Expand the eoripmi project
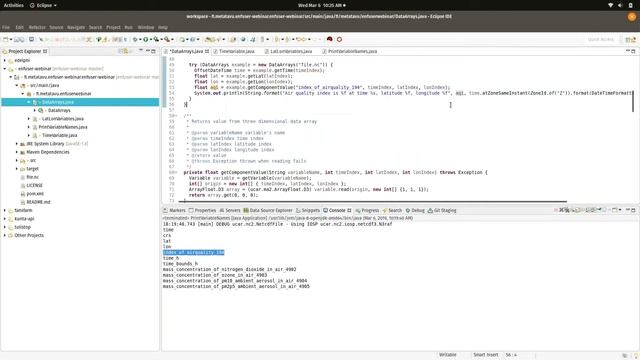This screenshot has height=360, width=640. coord(5,60)
